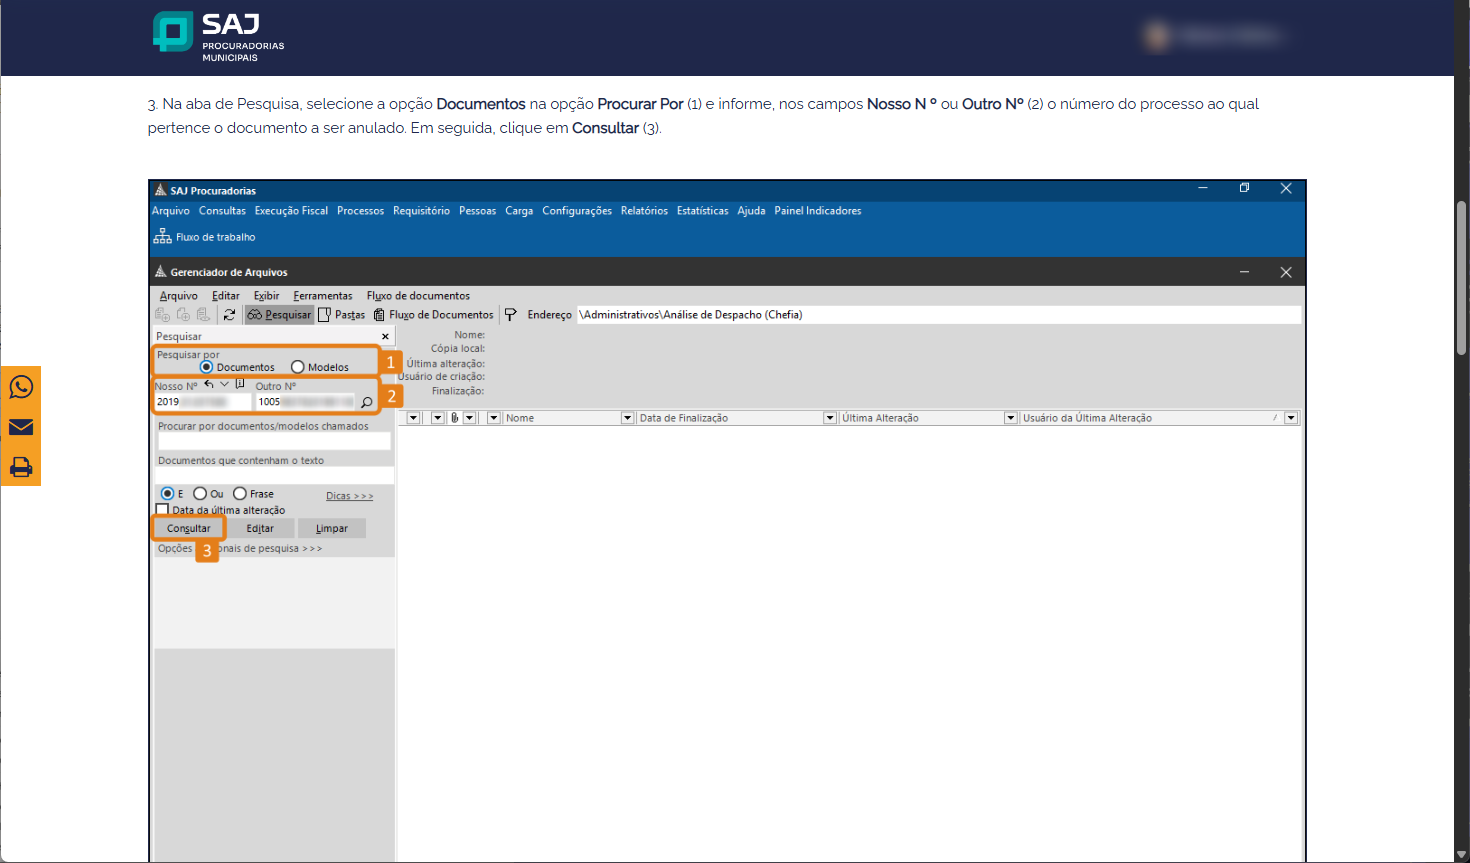
Task: Click the page vertical scrollbar thumb
Action: click(1461, 277)
